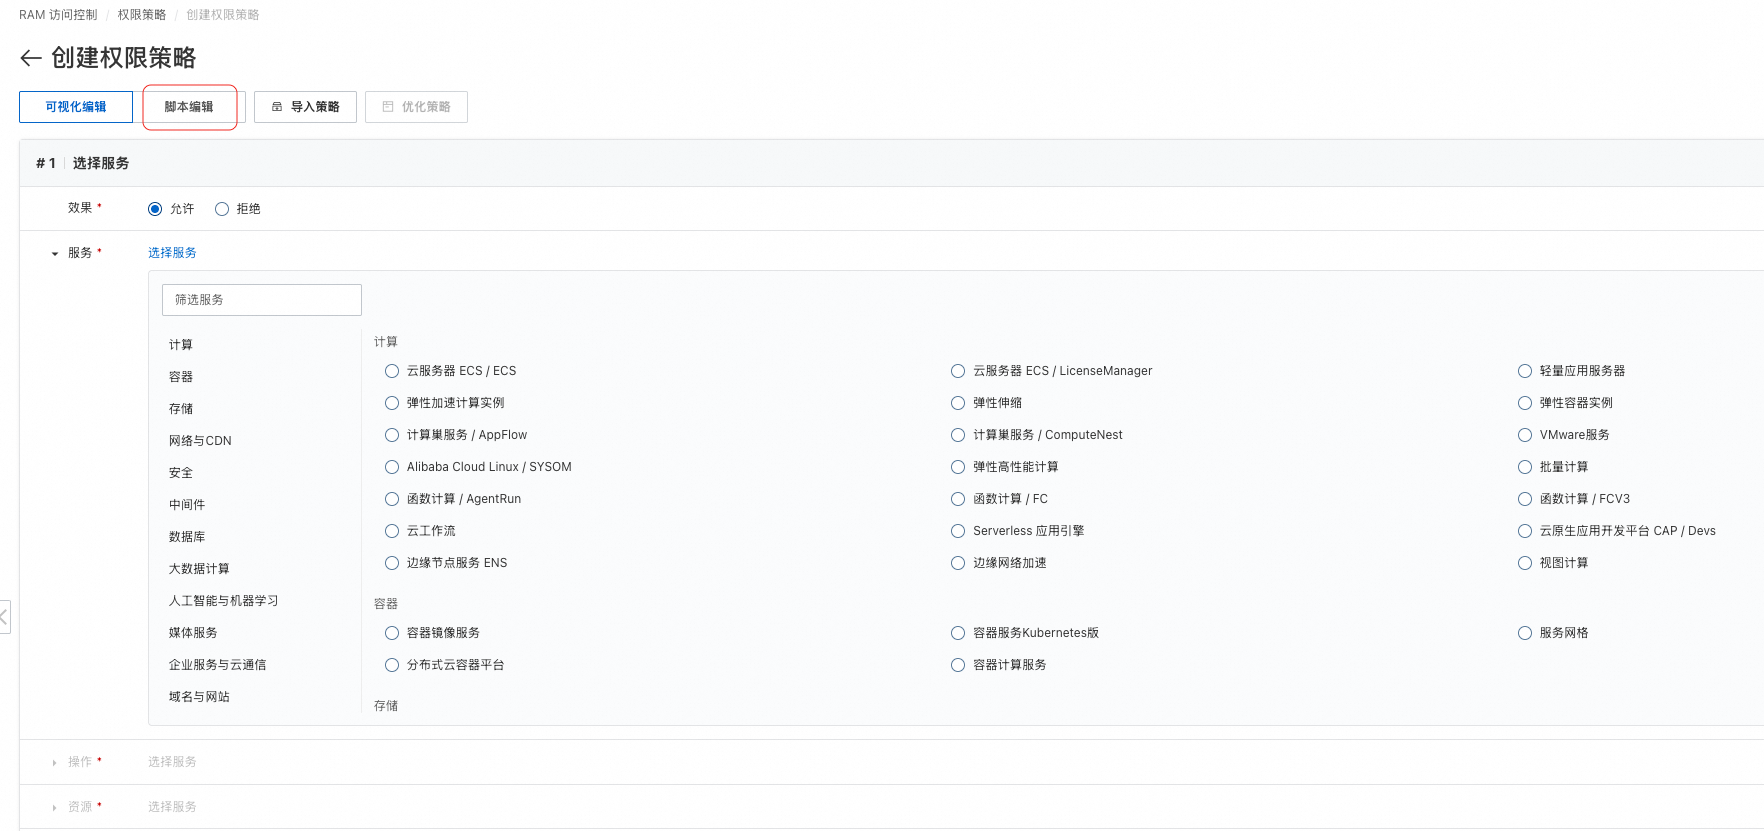The width and height of the screenshot is (1764, 831).
Task: Switch to 脚本编辑 tab
Action: [189, 107]
